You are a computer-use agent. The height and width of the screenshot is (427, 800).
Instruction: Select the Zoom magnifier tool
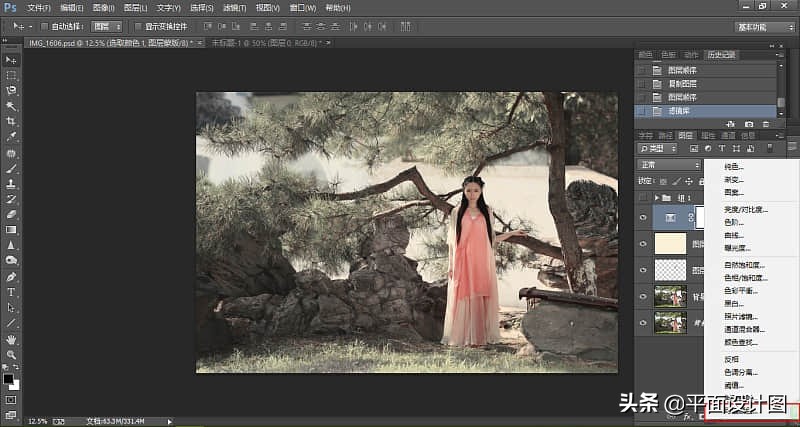tap(12, 355)
